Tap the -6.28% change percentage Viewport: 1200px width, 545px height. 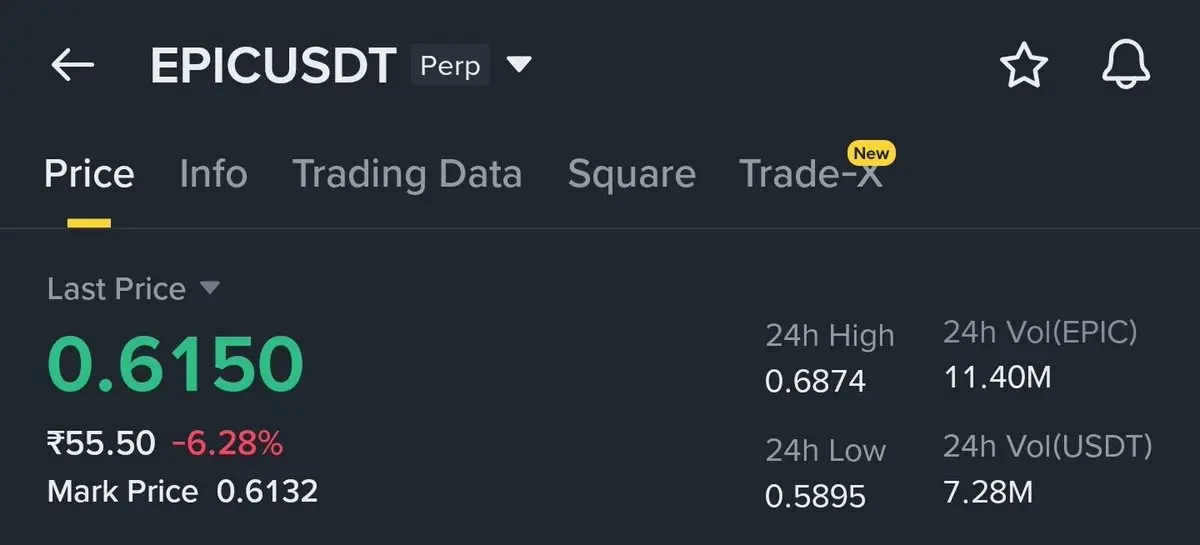(227, 443)
